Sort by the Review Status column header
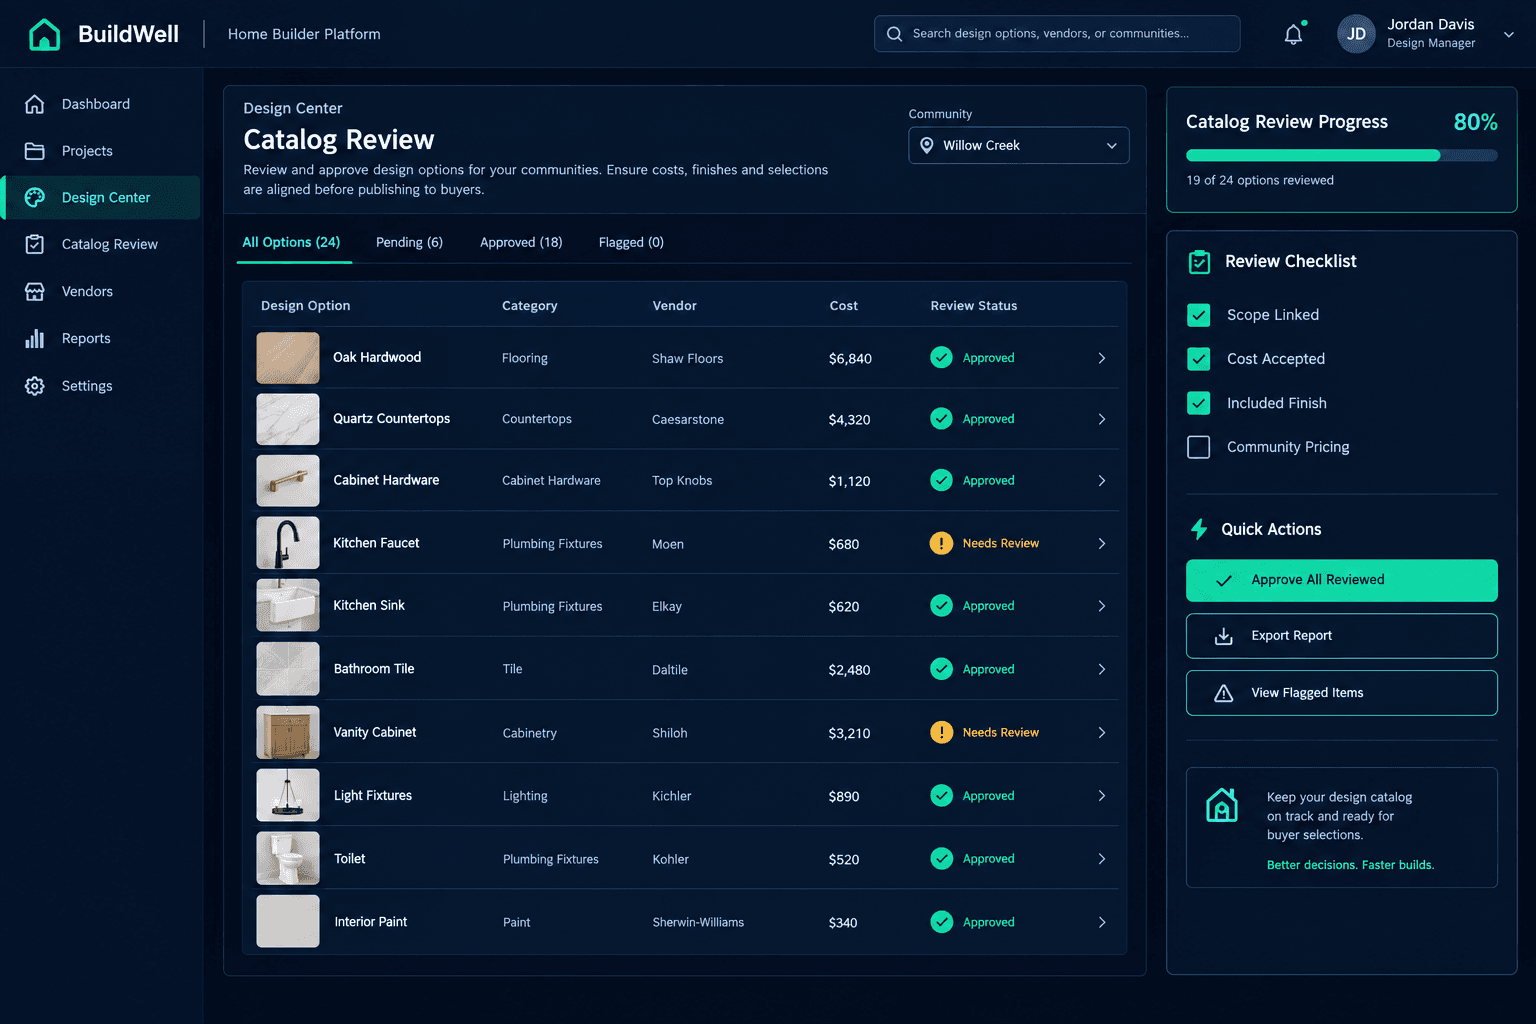This screenshot has width=1536, height=1024. click(973, 306)
